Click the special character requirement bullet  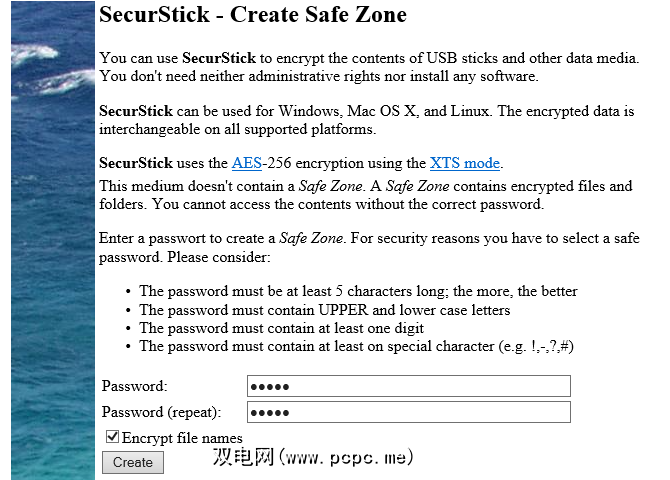tap(356, 346)
